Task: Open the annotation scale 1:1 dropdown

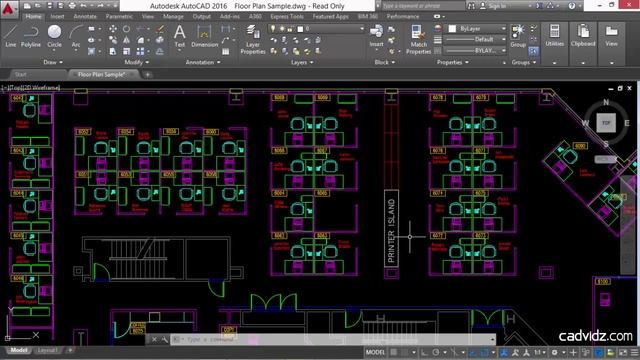Action: (x=540, y=352)
